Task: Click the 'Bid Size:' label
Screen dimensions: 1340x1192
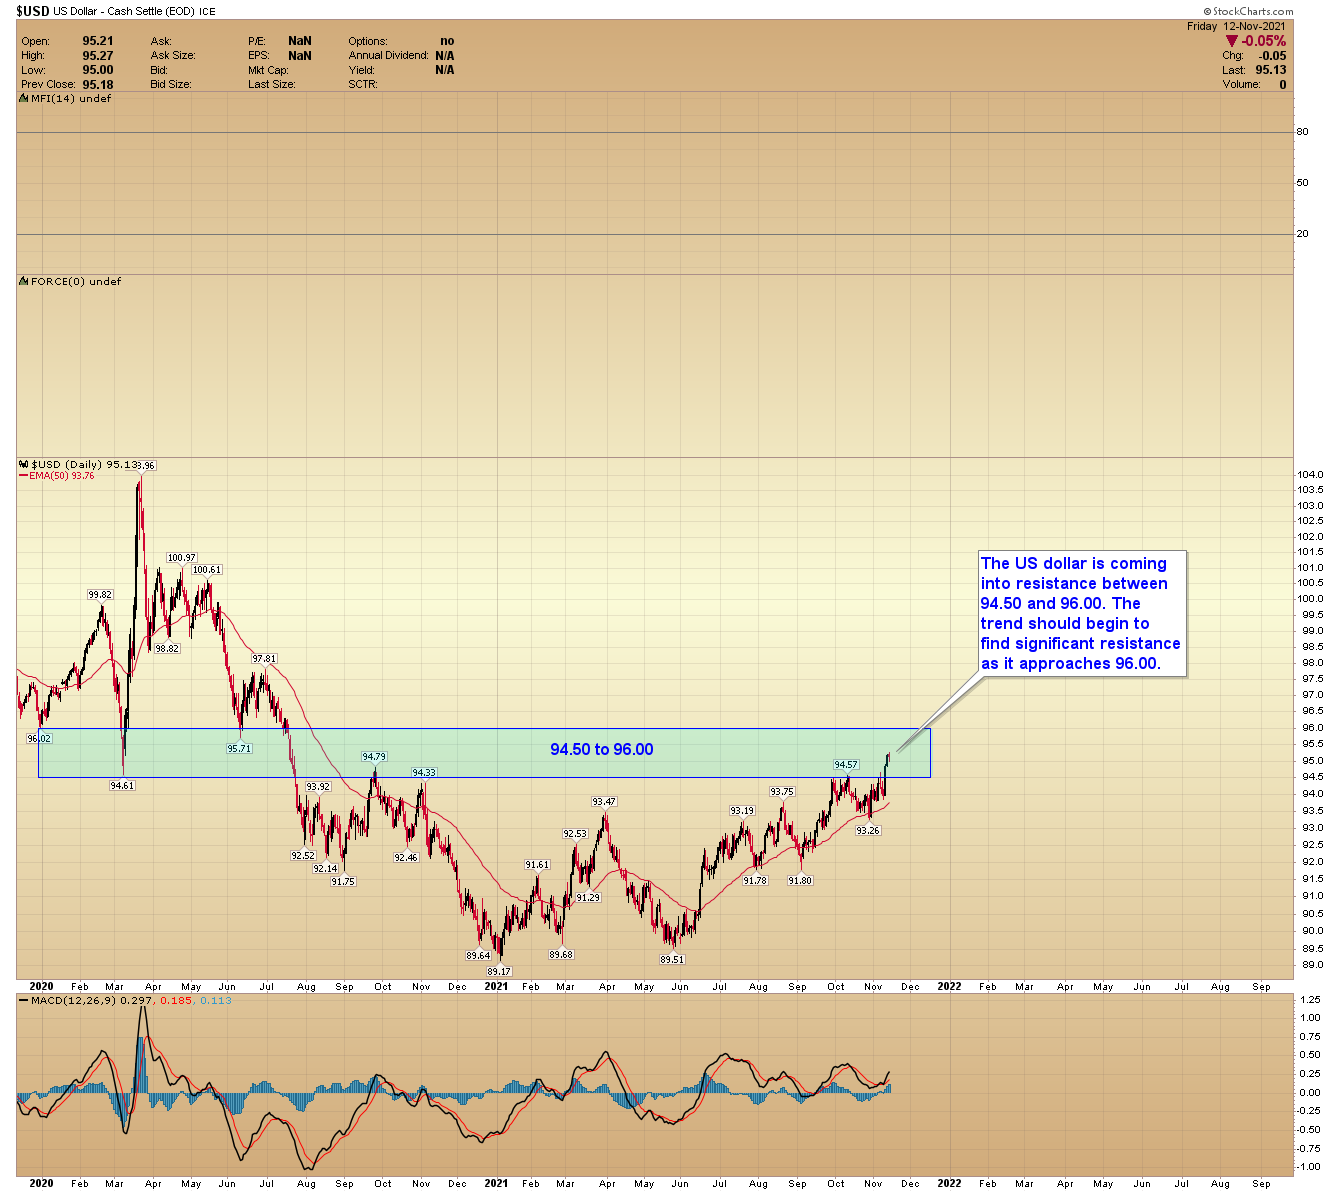Action: click(x=171, y=85)
